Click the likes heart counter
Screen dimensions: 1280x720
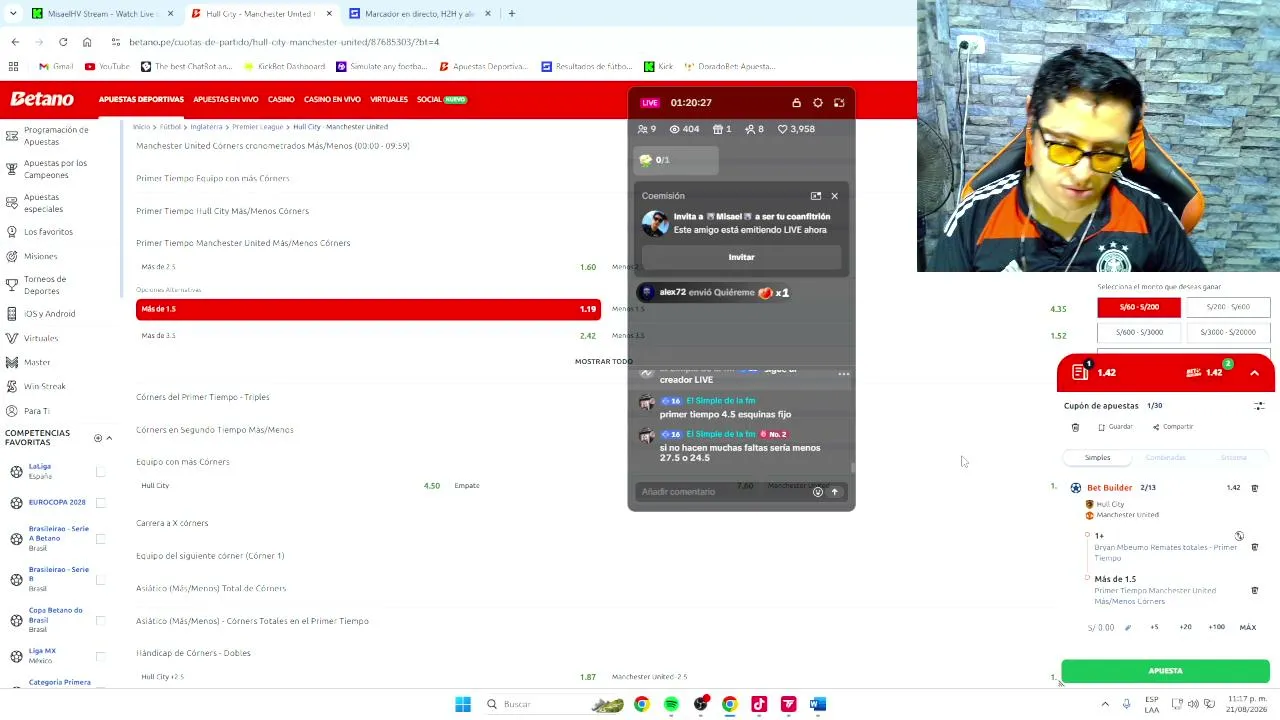796,129
